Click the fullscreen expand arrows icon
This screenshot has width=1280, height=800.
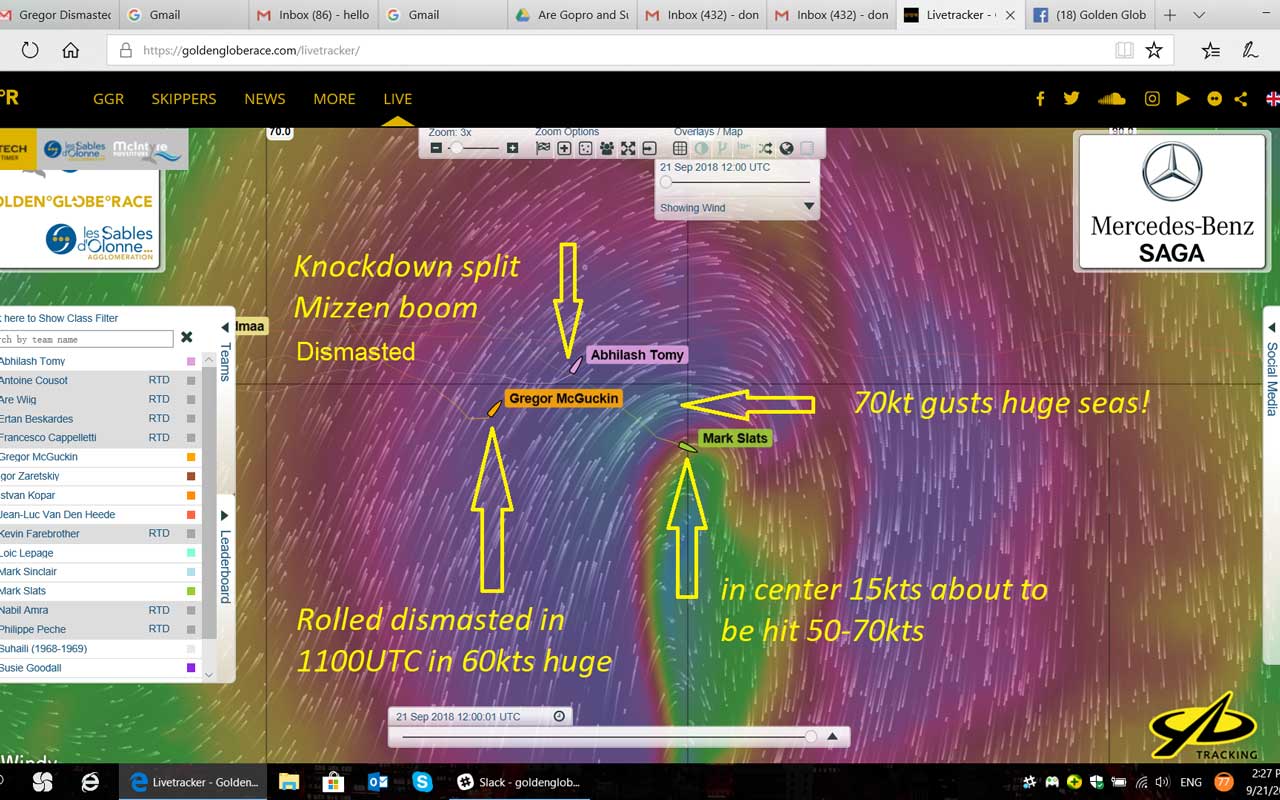point(628,148)
